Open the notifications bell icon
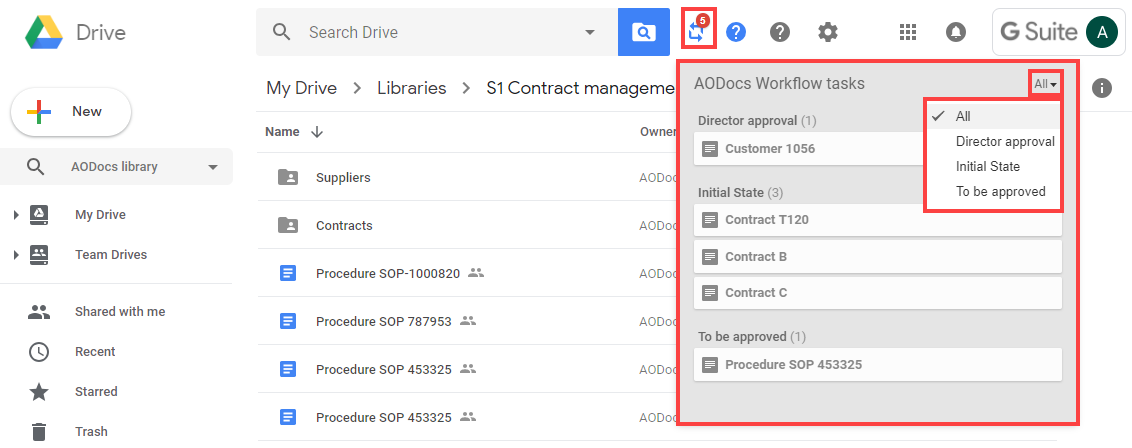Image resolution: width=1132 pixels, height=448 pixels. pos(956,32)
